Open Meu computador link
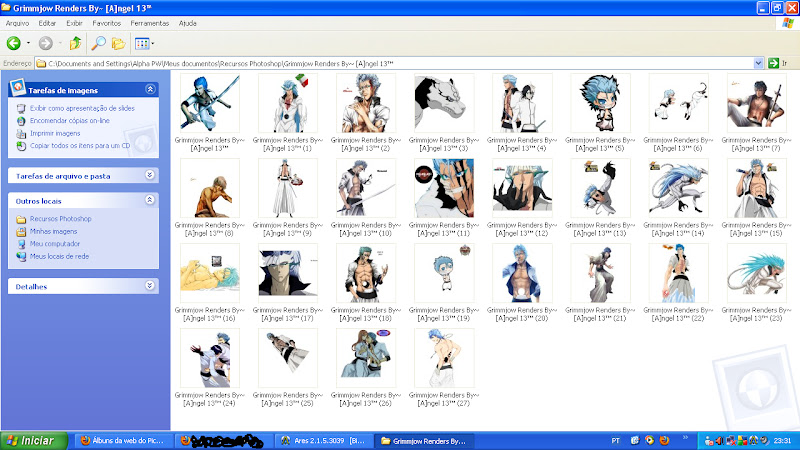This screenshot has height=450, width=800. tap(55, 244)
